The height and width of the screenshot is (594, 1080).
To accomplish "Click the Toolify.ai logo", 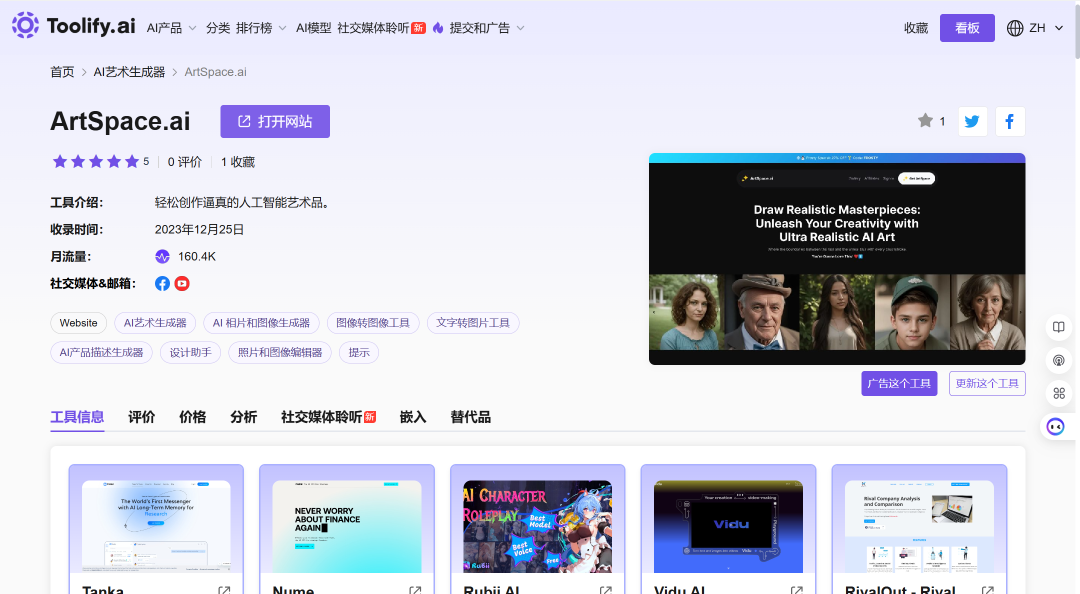I will pyautogui.click(x=74, y=25).
